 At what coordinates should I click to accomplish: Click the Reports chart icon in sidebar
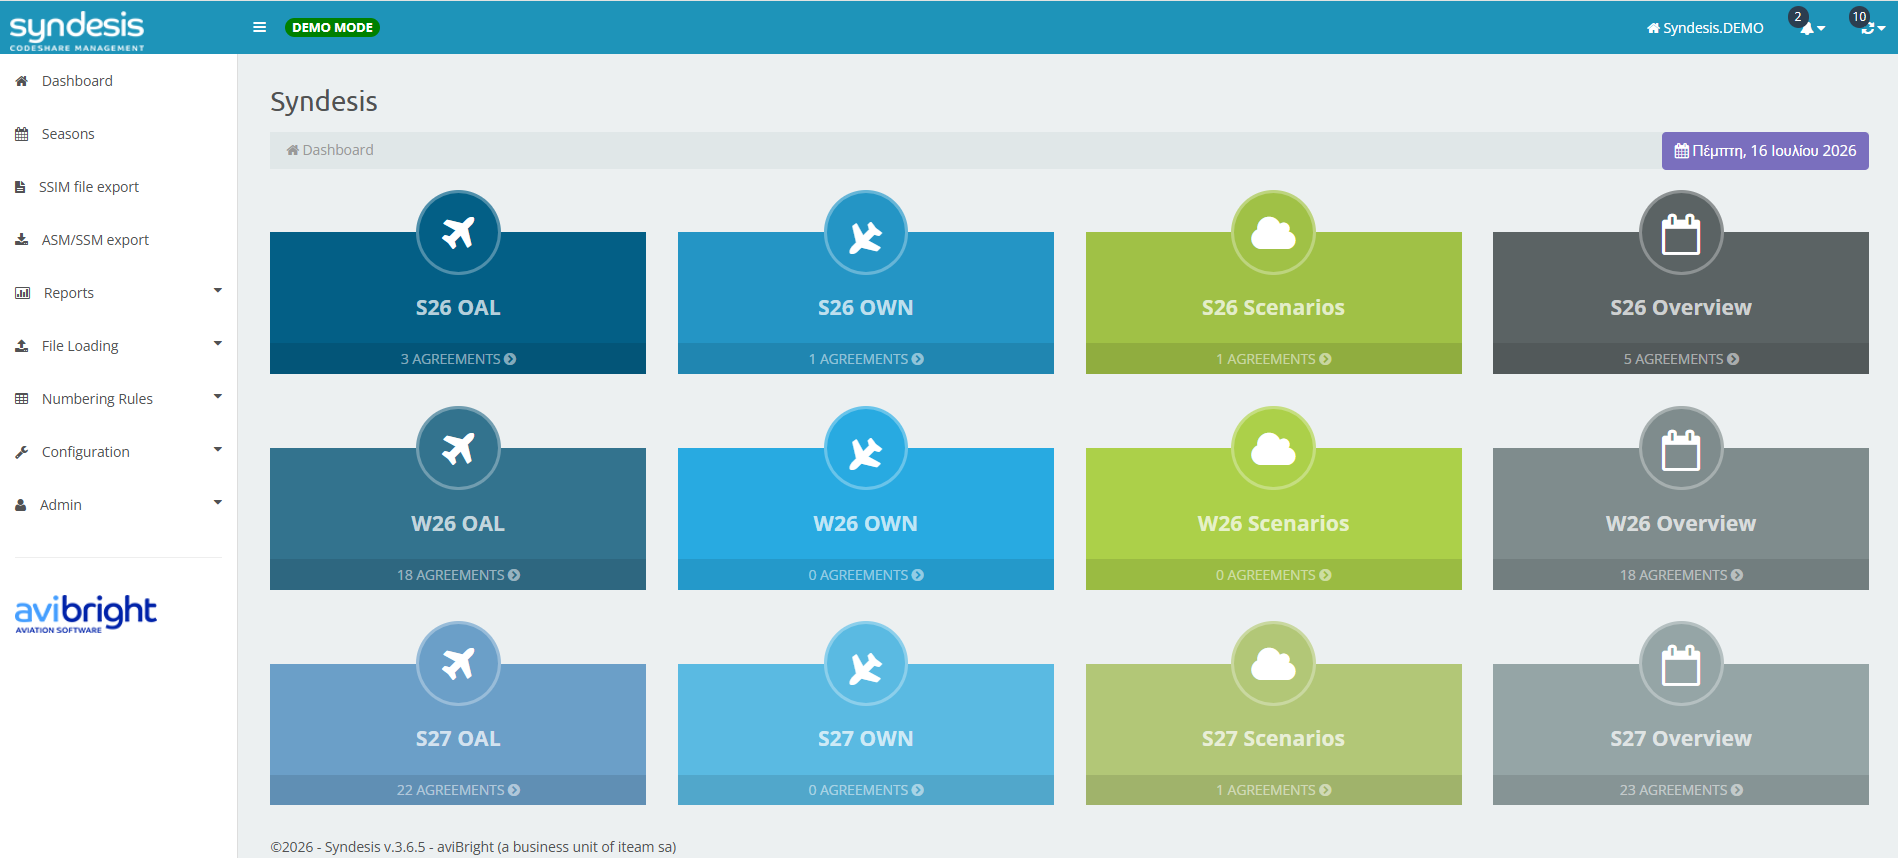pos(22,293)
